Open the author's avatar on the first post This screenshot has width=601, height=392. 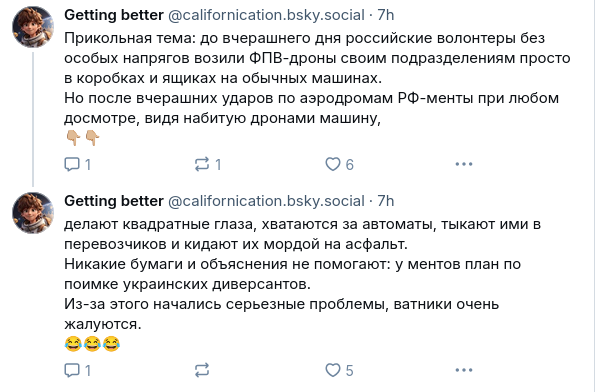[33, 27]
